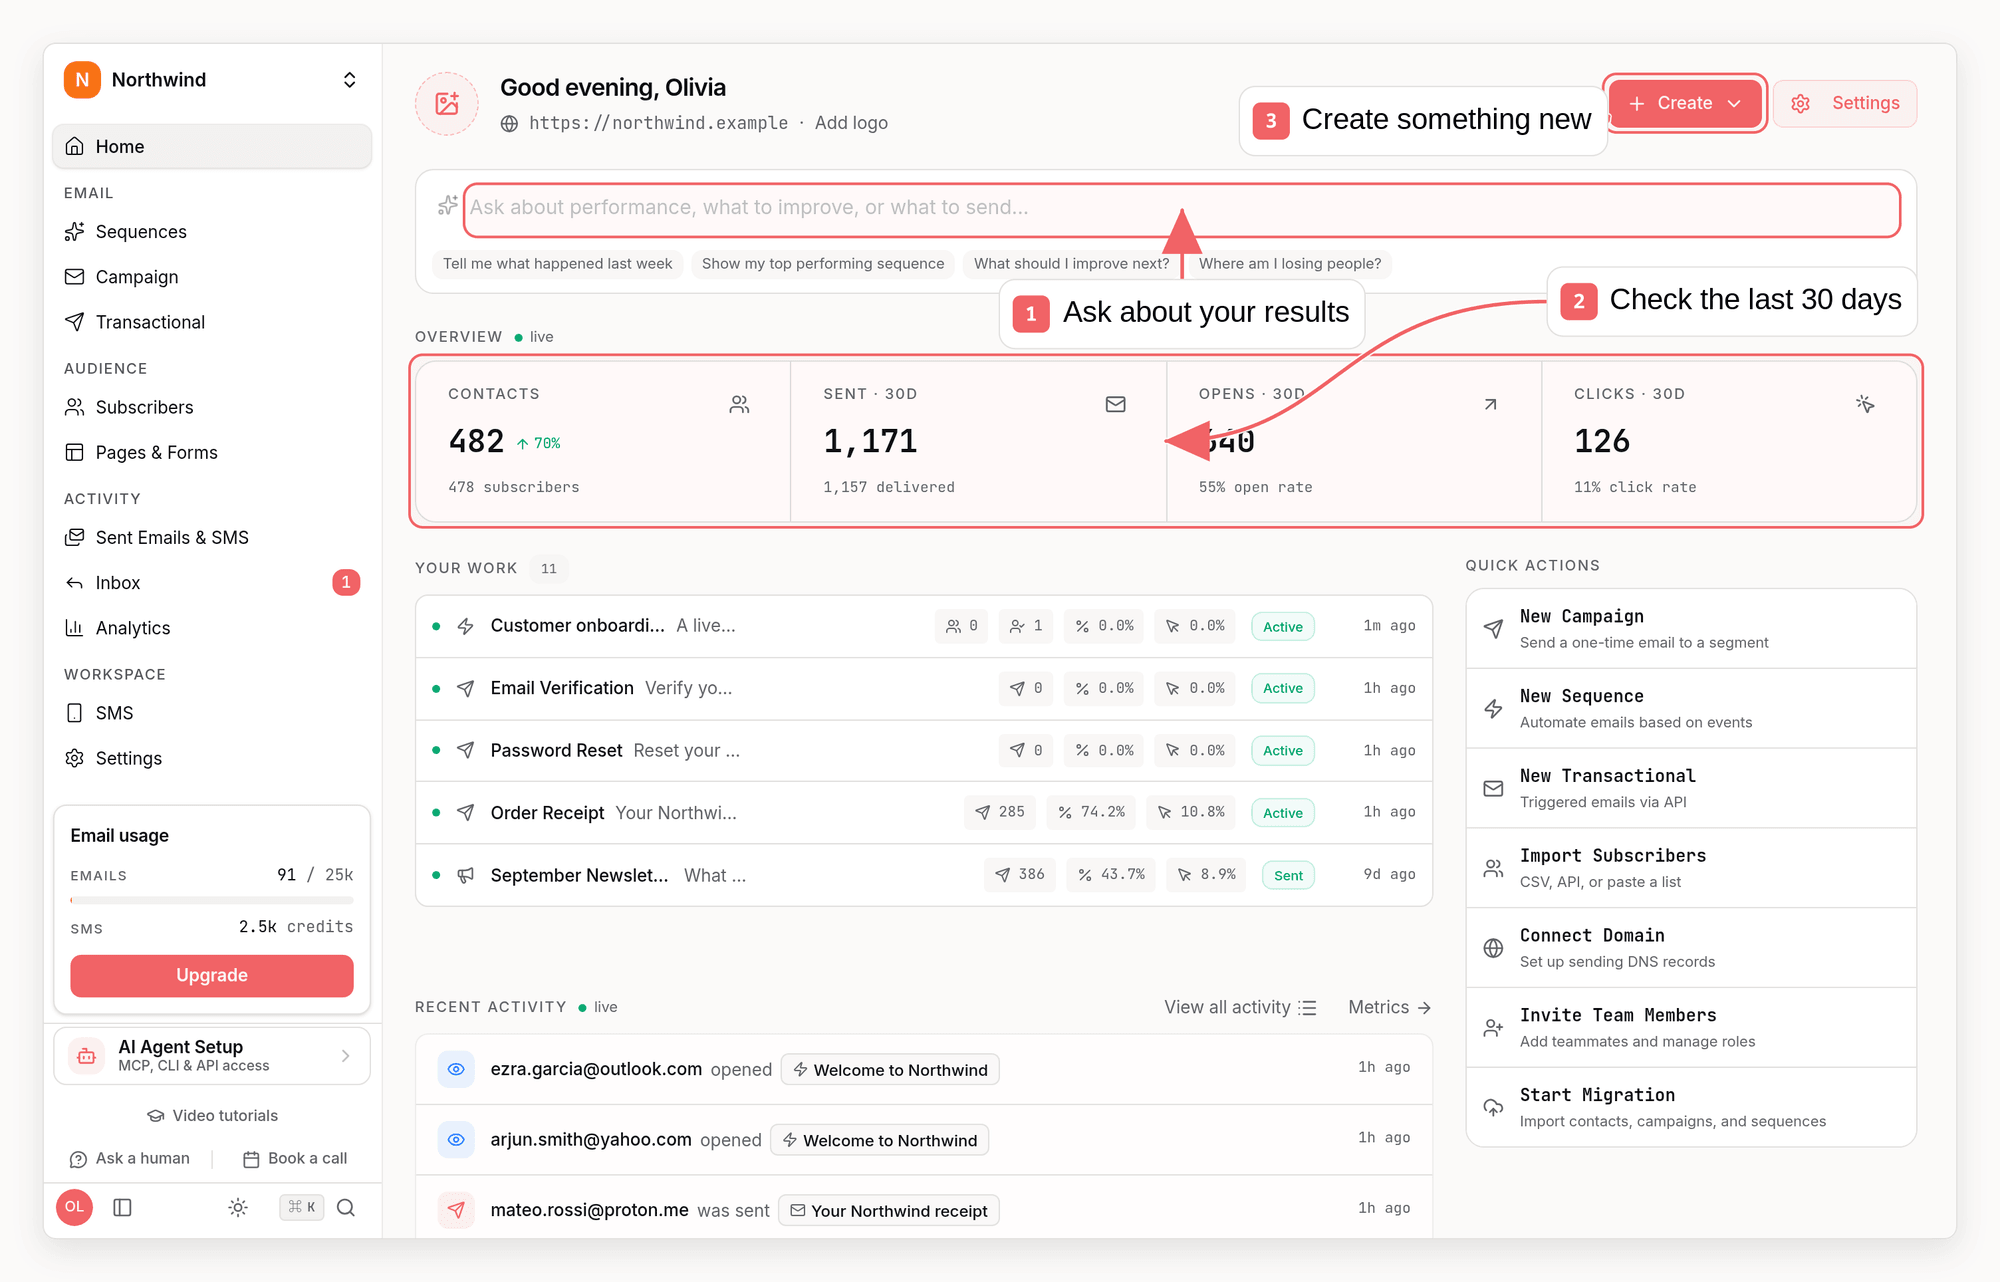
Task: Toggle light/dark theme sun icon
Action: pyautogui.click(x=238, y=1207)
